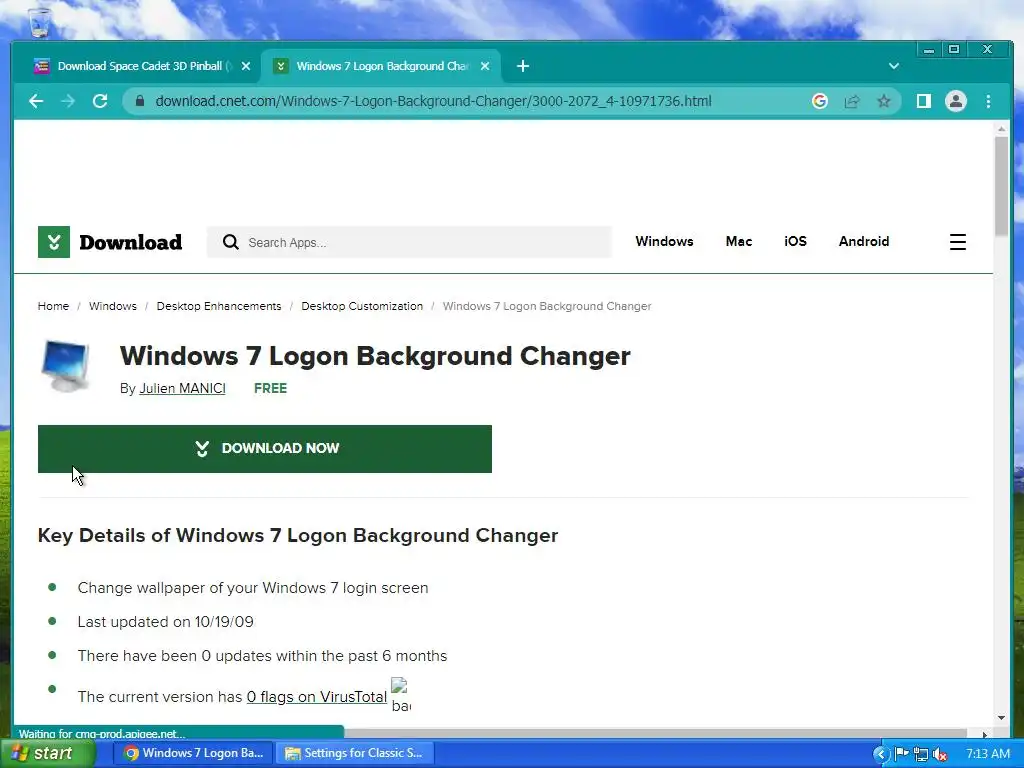Open the hamburger site menu
Viewport: 1024px width, 768px height.
click(x=957, y=242)
